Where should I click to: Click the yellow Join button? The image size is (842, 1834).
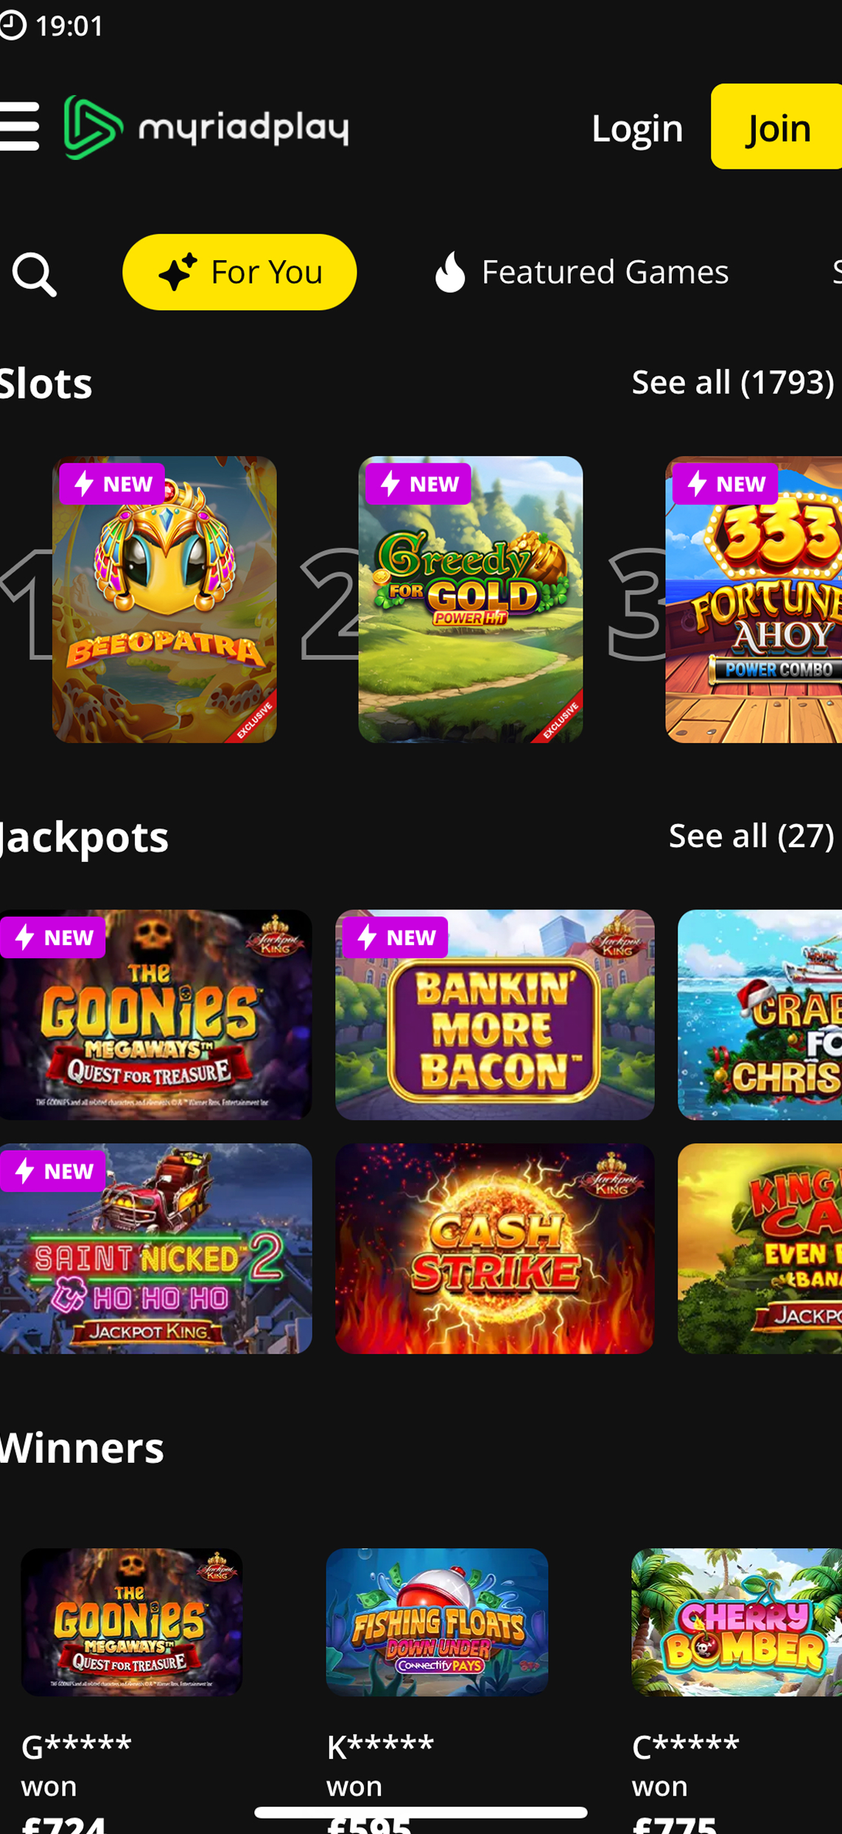pos(776,127)
